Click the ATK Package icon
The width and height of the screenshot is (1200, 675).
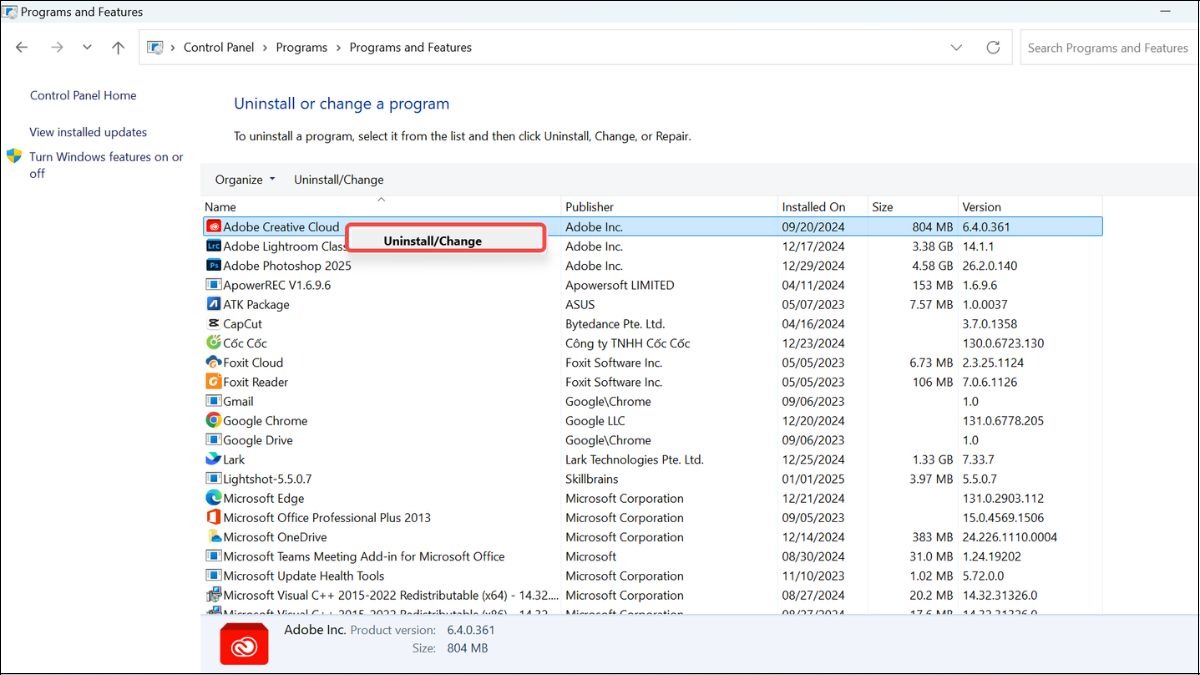point(213,304)
